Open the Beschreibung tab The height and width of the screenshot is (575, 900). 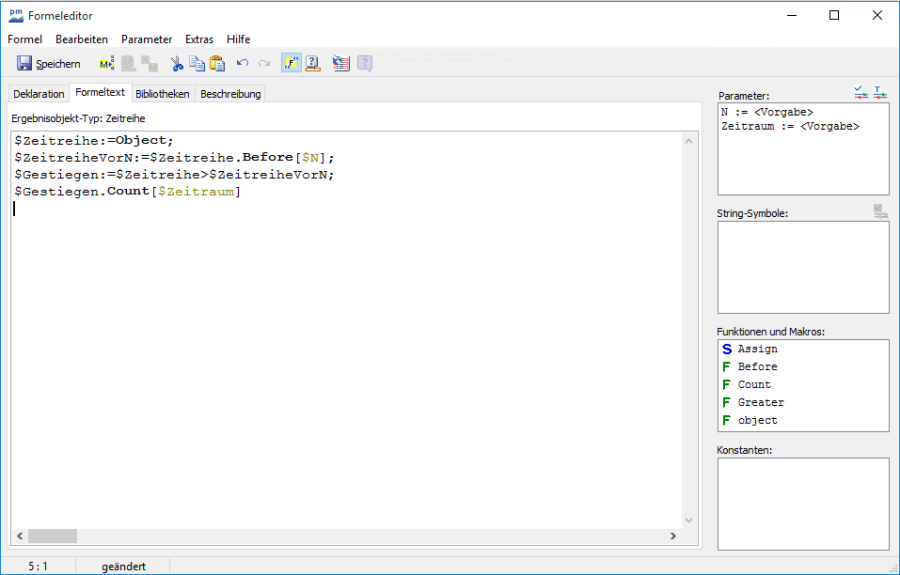tap(230, 94)
